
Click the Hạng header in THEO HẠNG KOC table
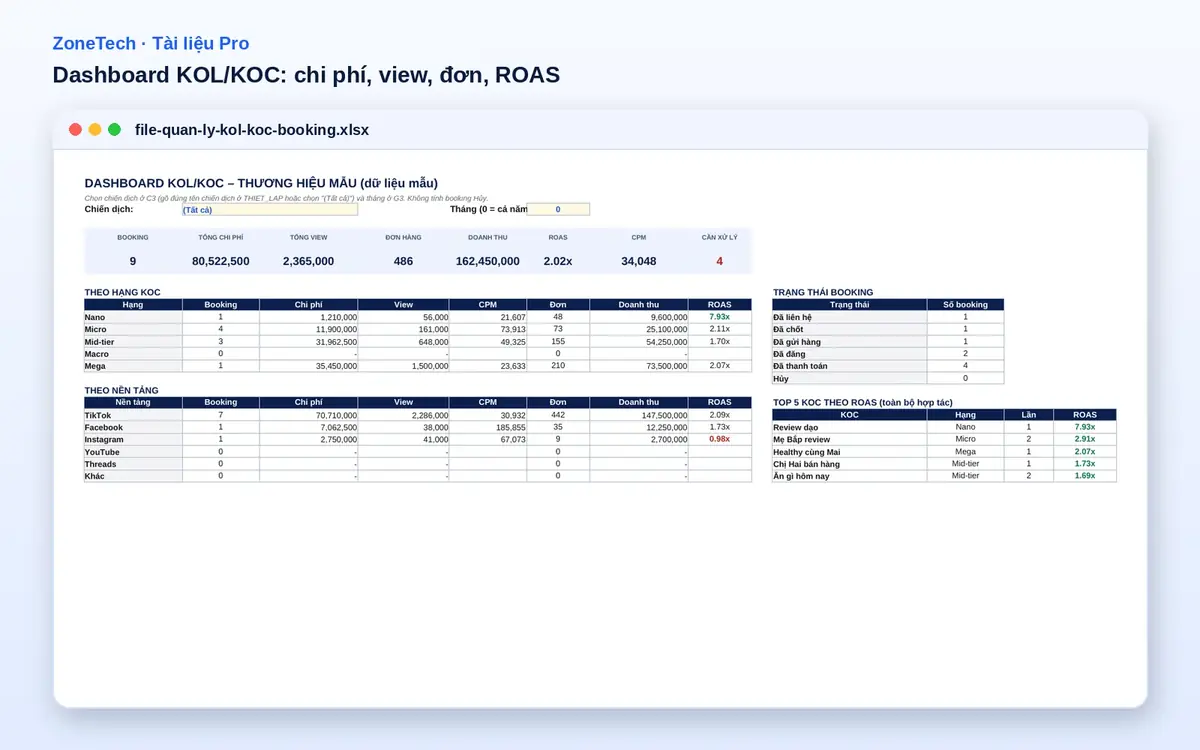point(133,305)
